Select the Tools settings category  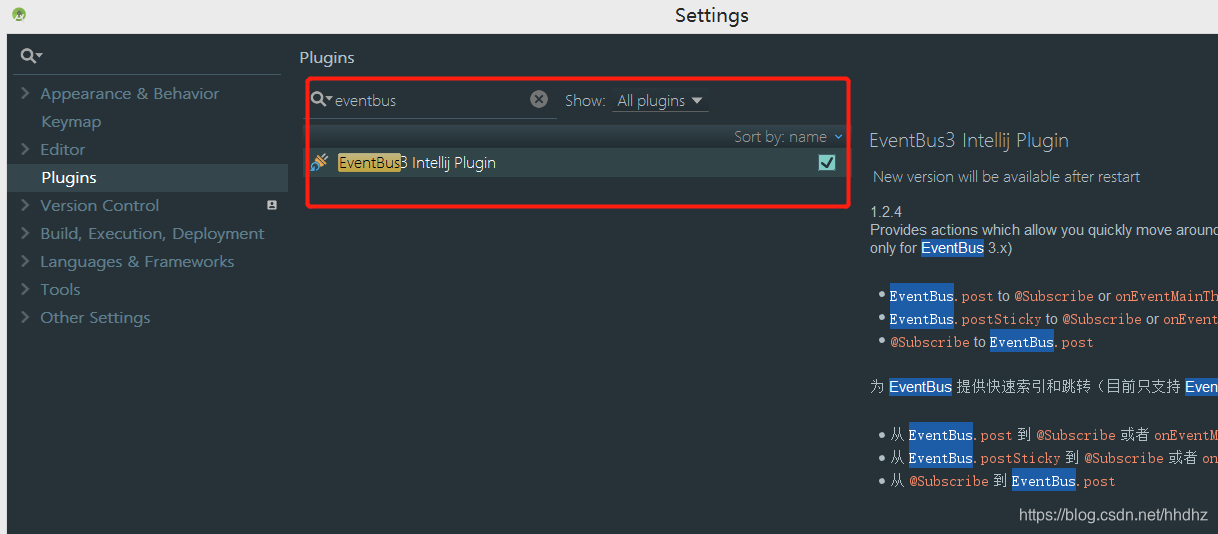tap(60, 289)
